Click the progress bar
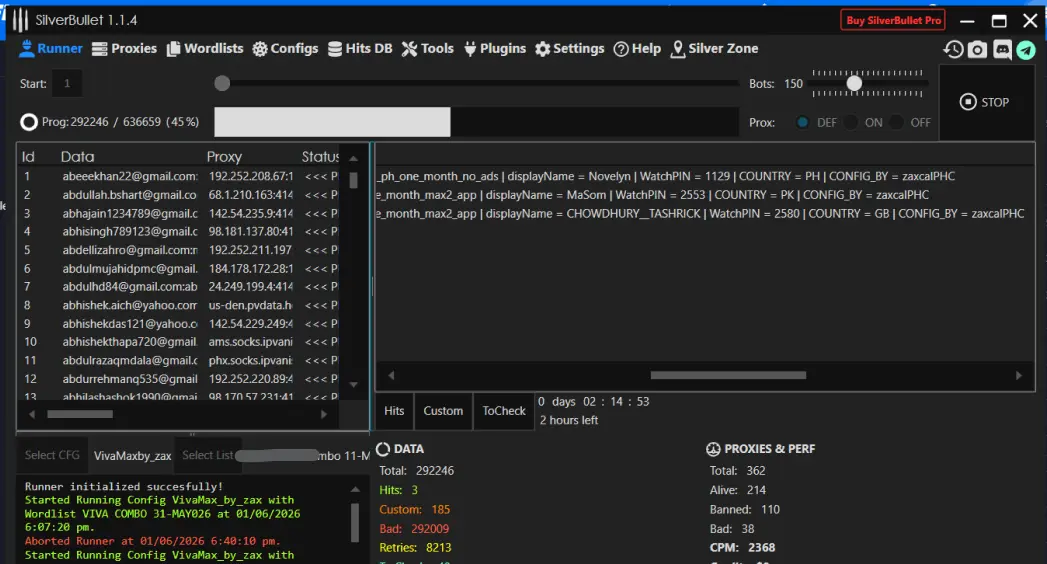Screen dimensions: 1047x564 tap(476, 122)
